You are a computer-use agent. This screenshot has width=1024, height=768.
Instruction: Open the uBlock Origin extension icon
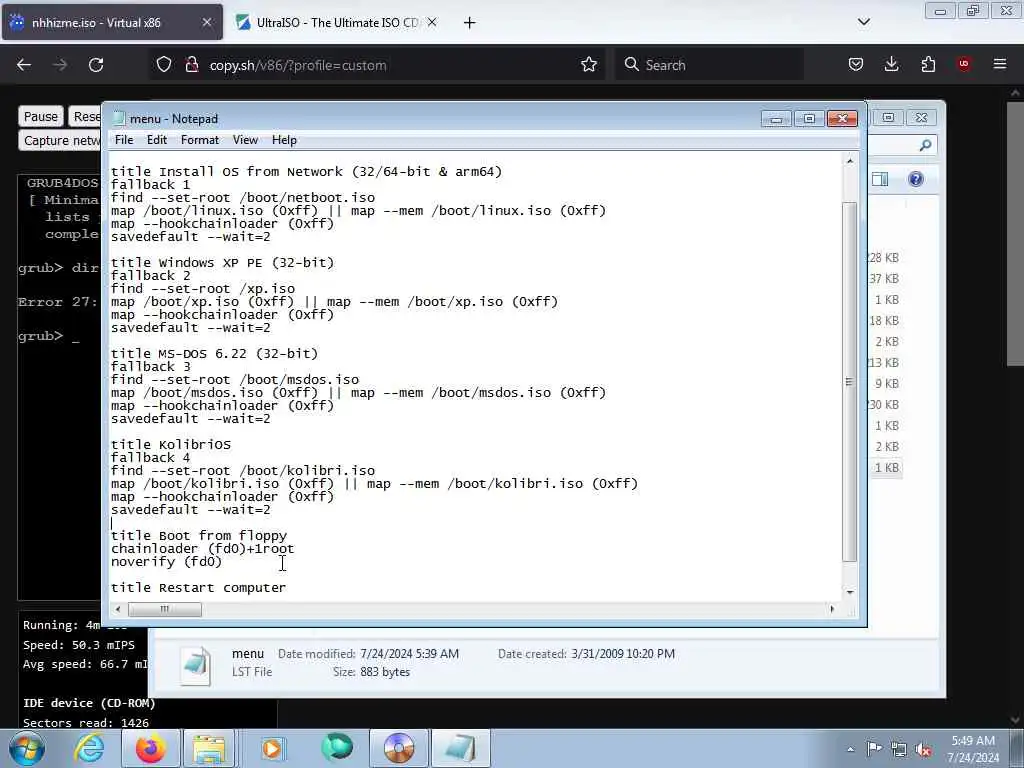pyautogui.click(x=964, y=64)
